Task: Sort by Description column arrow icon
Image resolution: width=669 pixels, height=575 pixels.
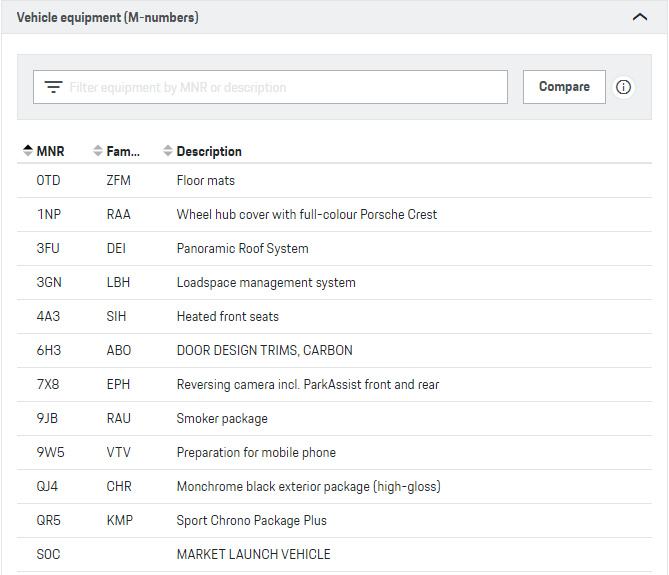Action: 167,151
